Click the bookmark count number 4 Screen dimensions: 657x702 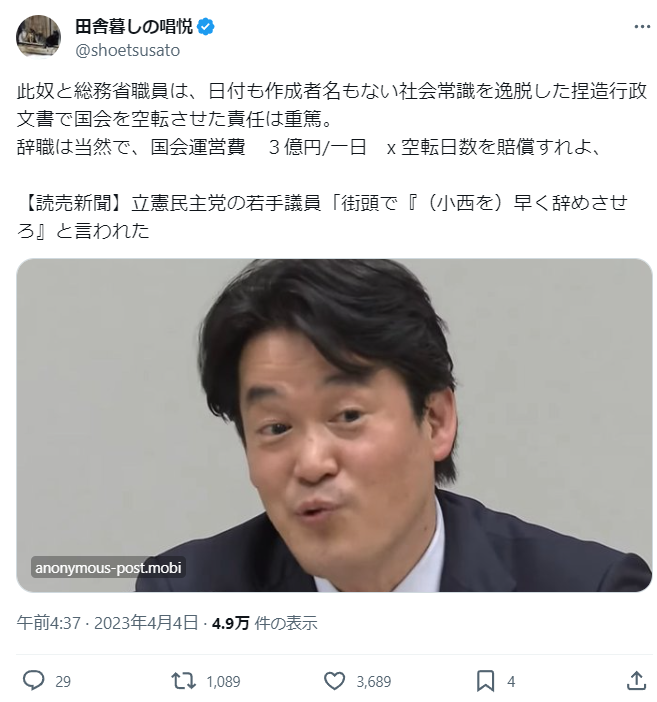click(x=511, y=681)
